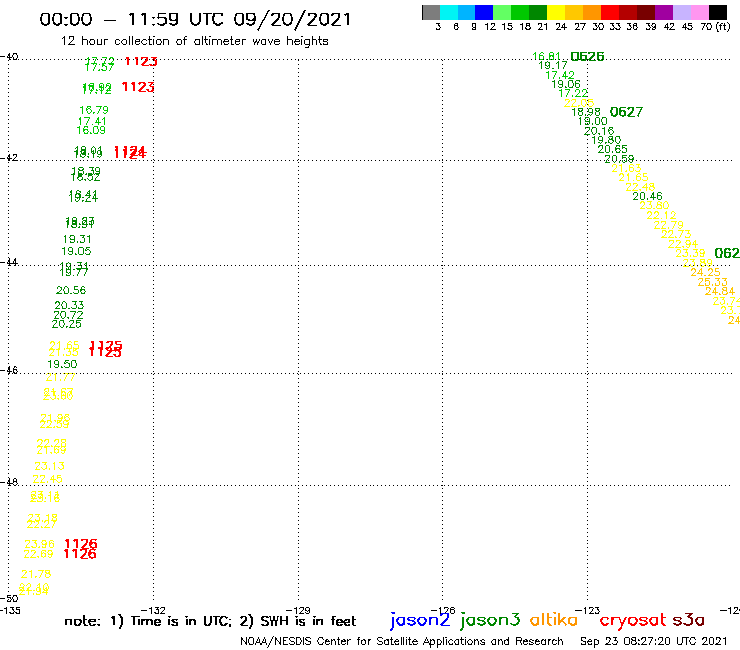
Task: Click the 0626 time stamp label
Action: [x=587, y=57]
